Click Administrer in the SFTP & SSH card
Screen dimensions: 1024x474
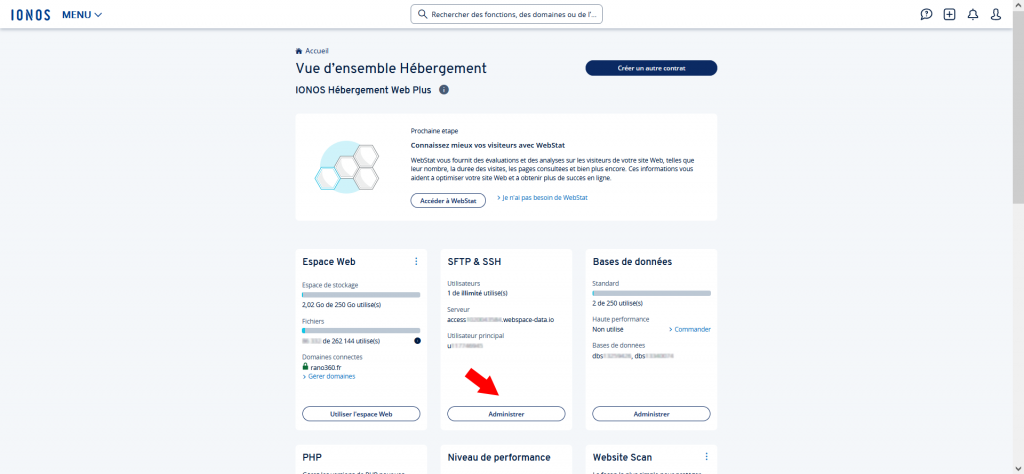[506, 413]
